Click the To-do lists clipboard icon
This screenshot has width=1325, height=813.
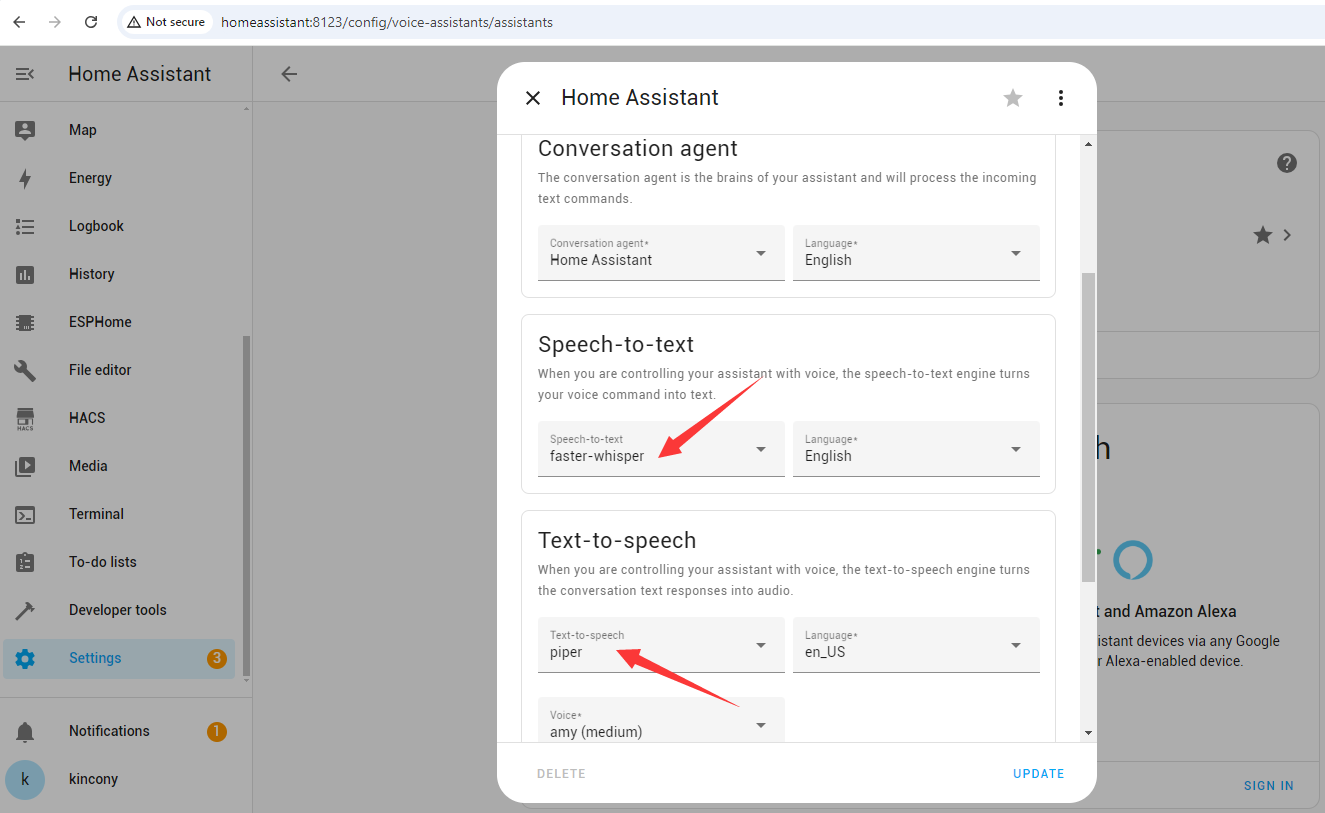[25, 562]
